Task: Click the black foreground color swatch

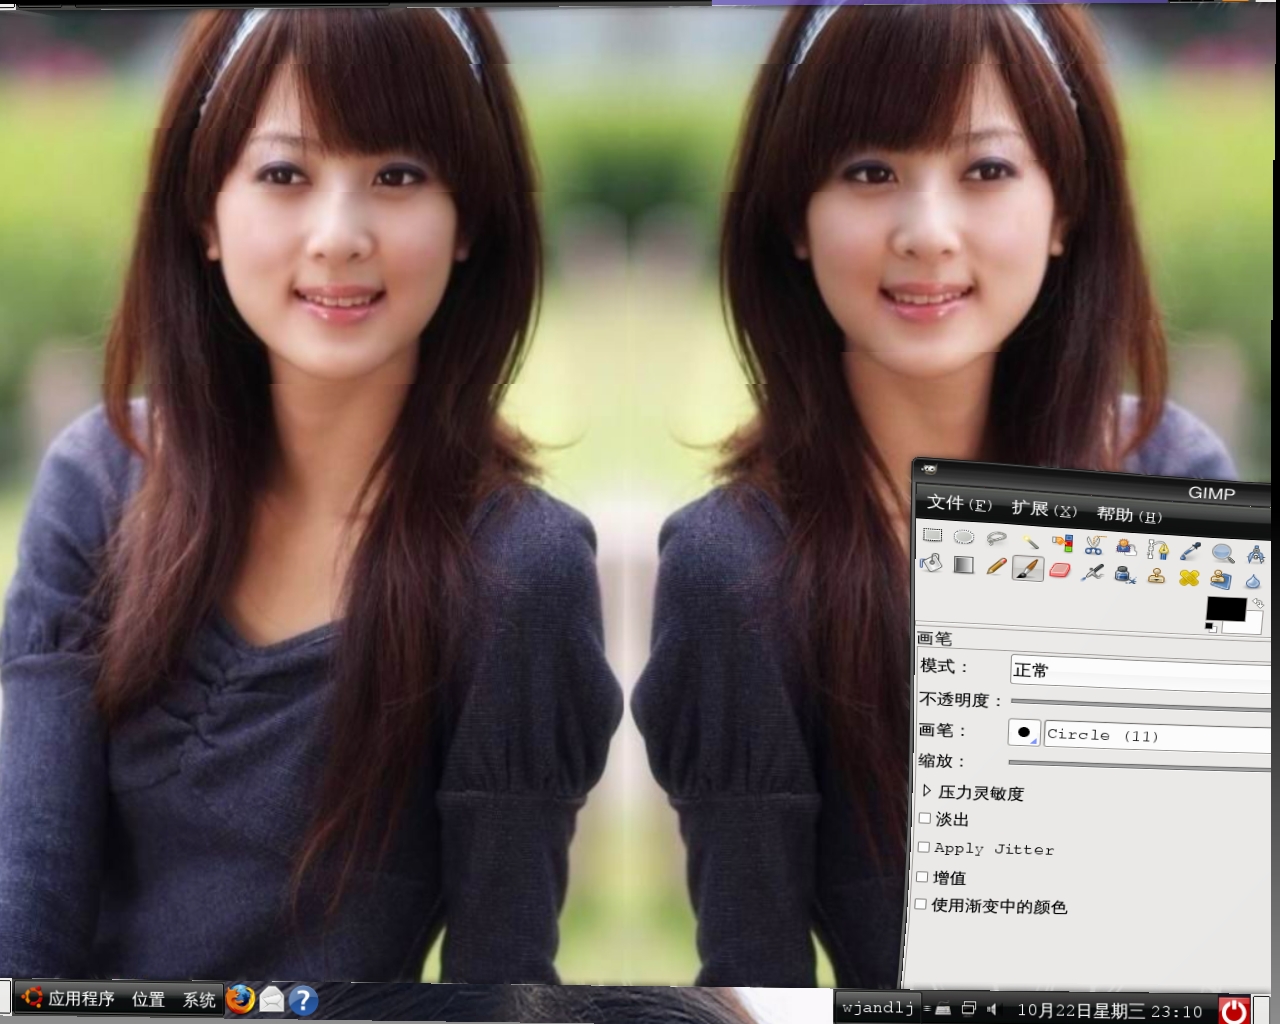Action: (1225, 609)
